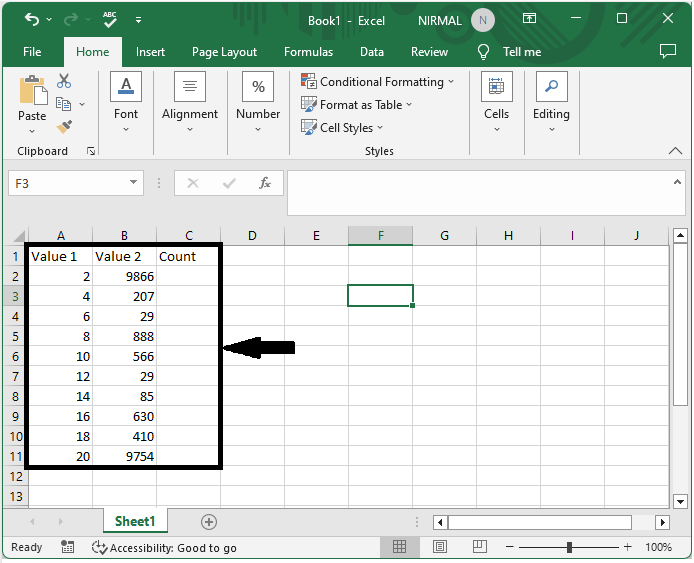
Task: Open Format as Table menu
Action: click(x=357, y=105)
